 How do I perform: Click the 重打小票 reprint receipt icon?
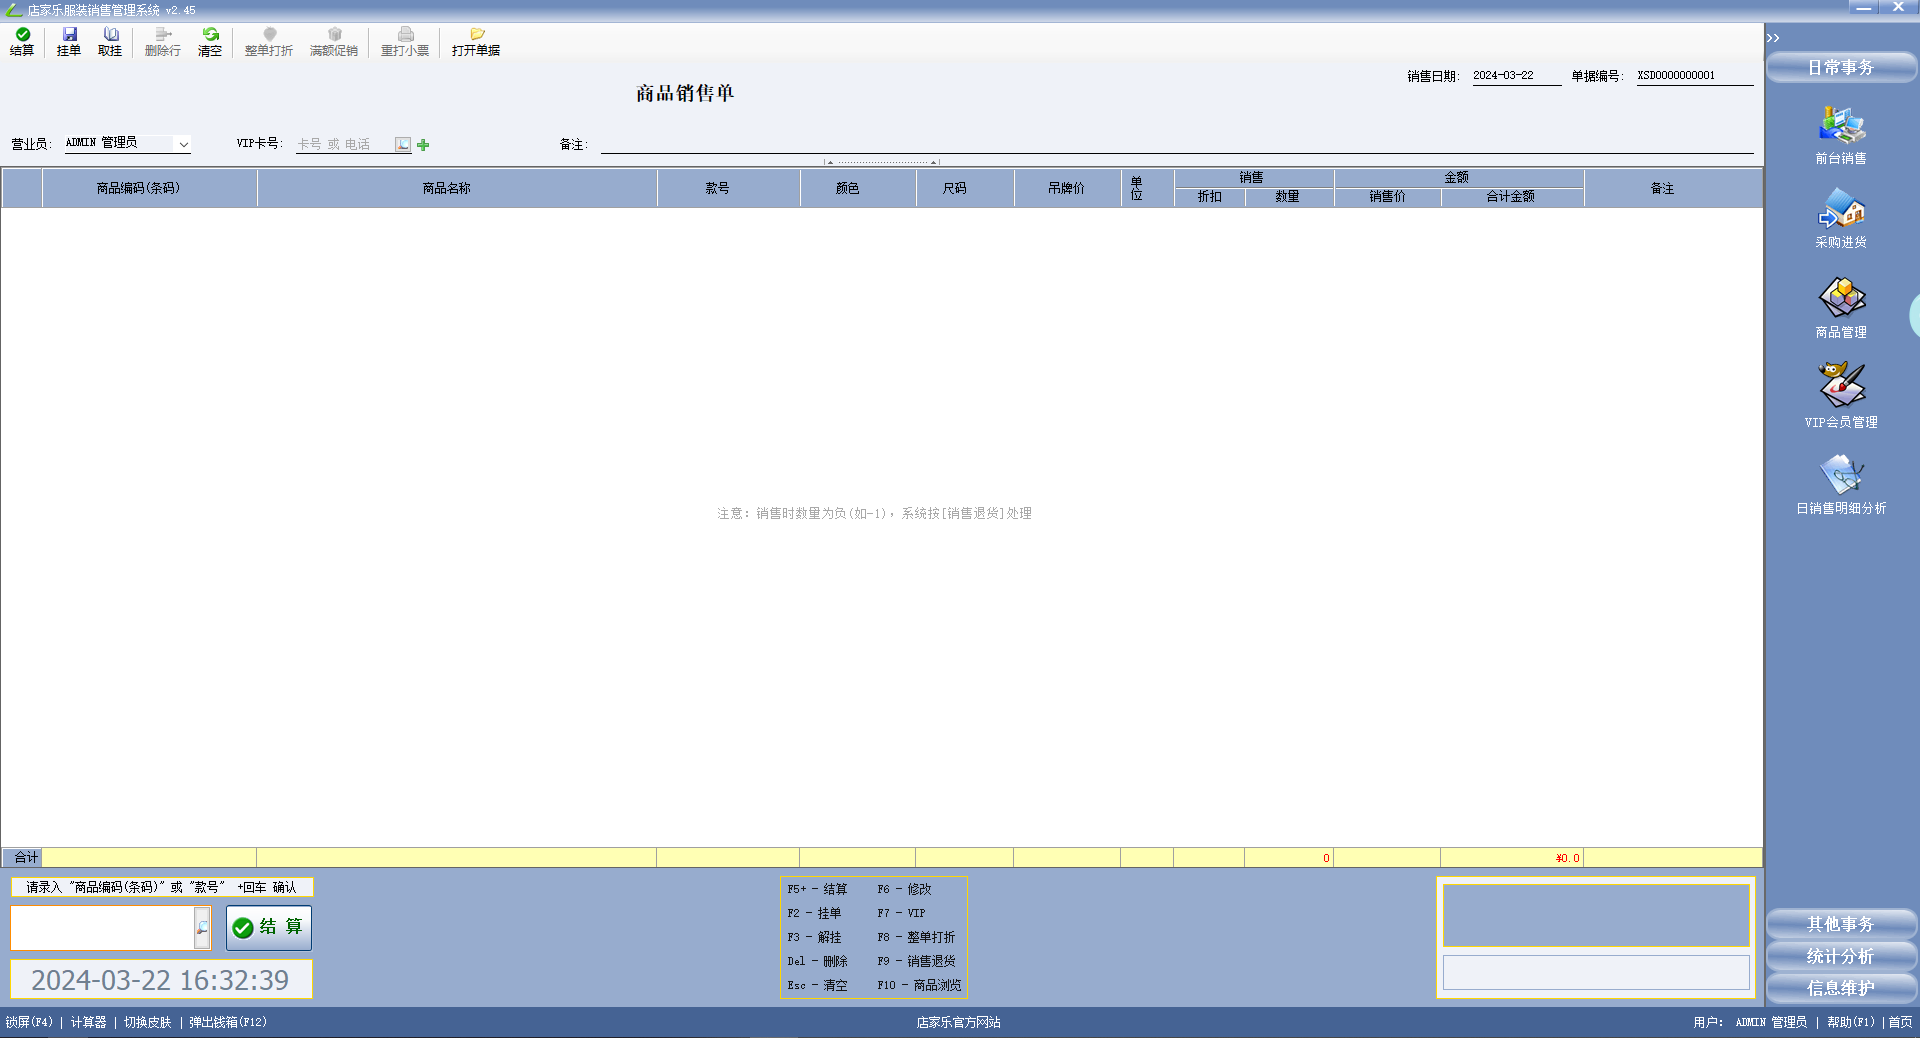pos(405,42)
